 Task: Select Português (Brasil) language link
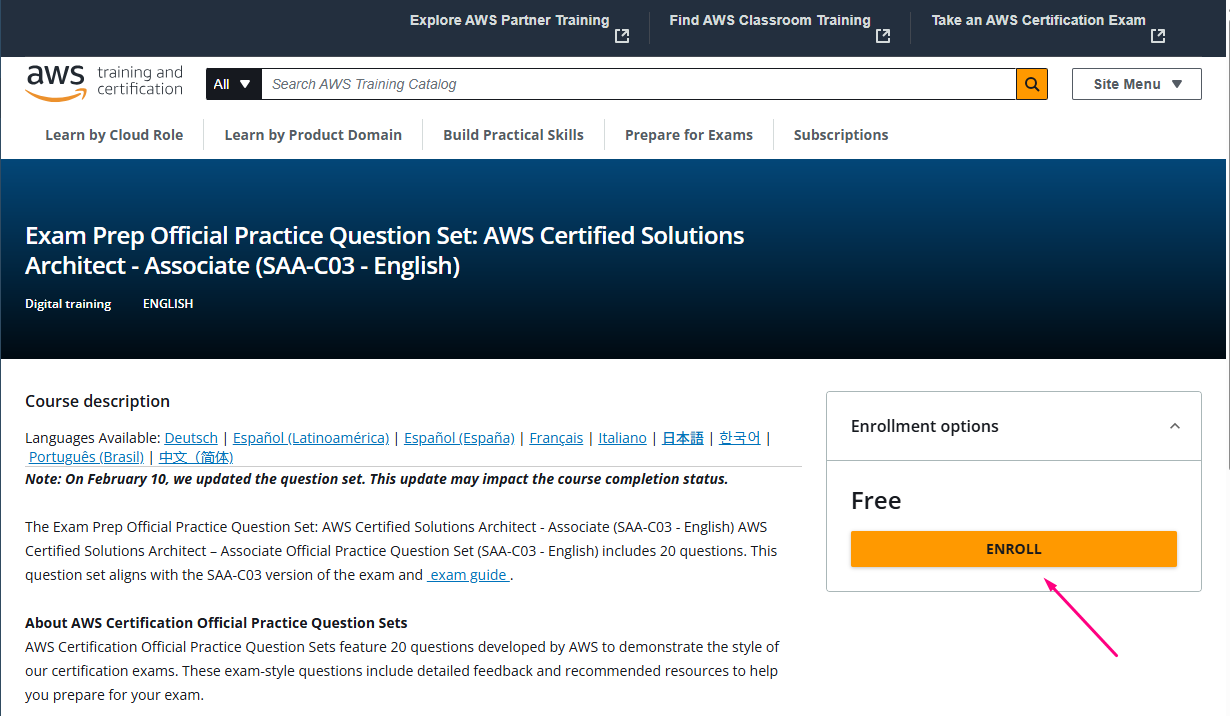click(86, 457)
